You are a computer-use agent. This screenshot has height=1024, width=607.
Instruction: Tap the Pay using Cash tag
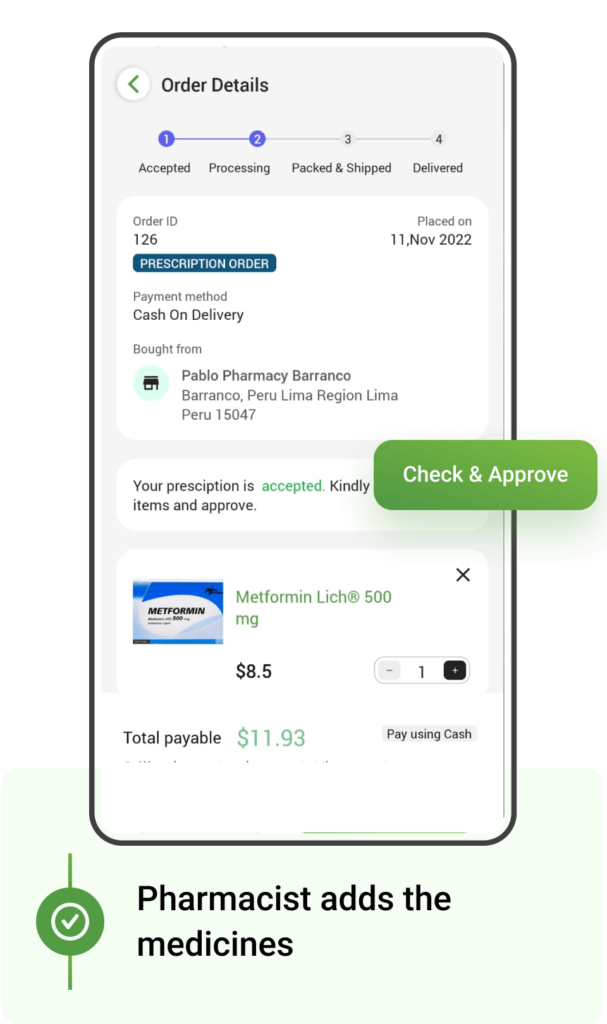pos(429,734)
